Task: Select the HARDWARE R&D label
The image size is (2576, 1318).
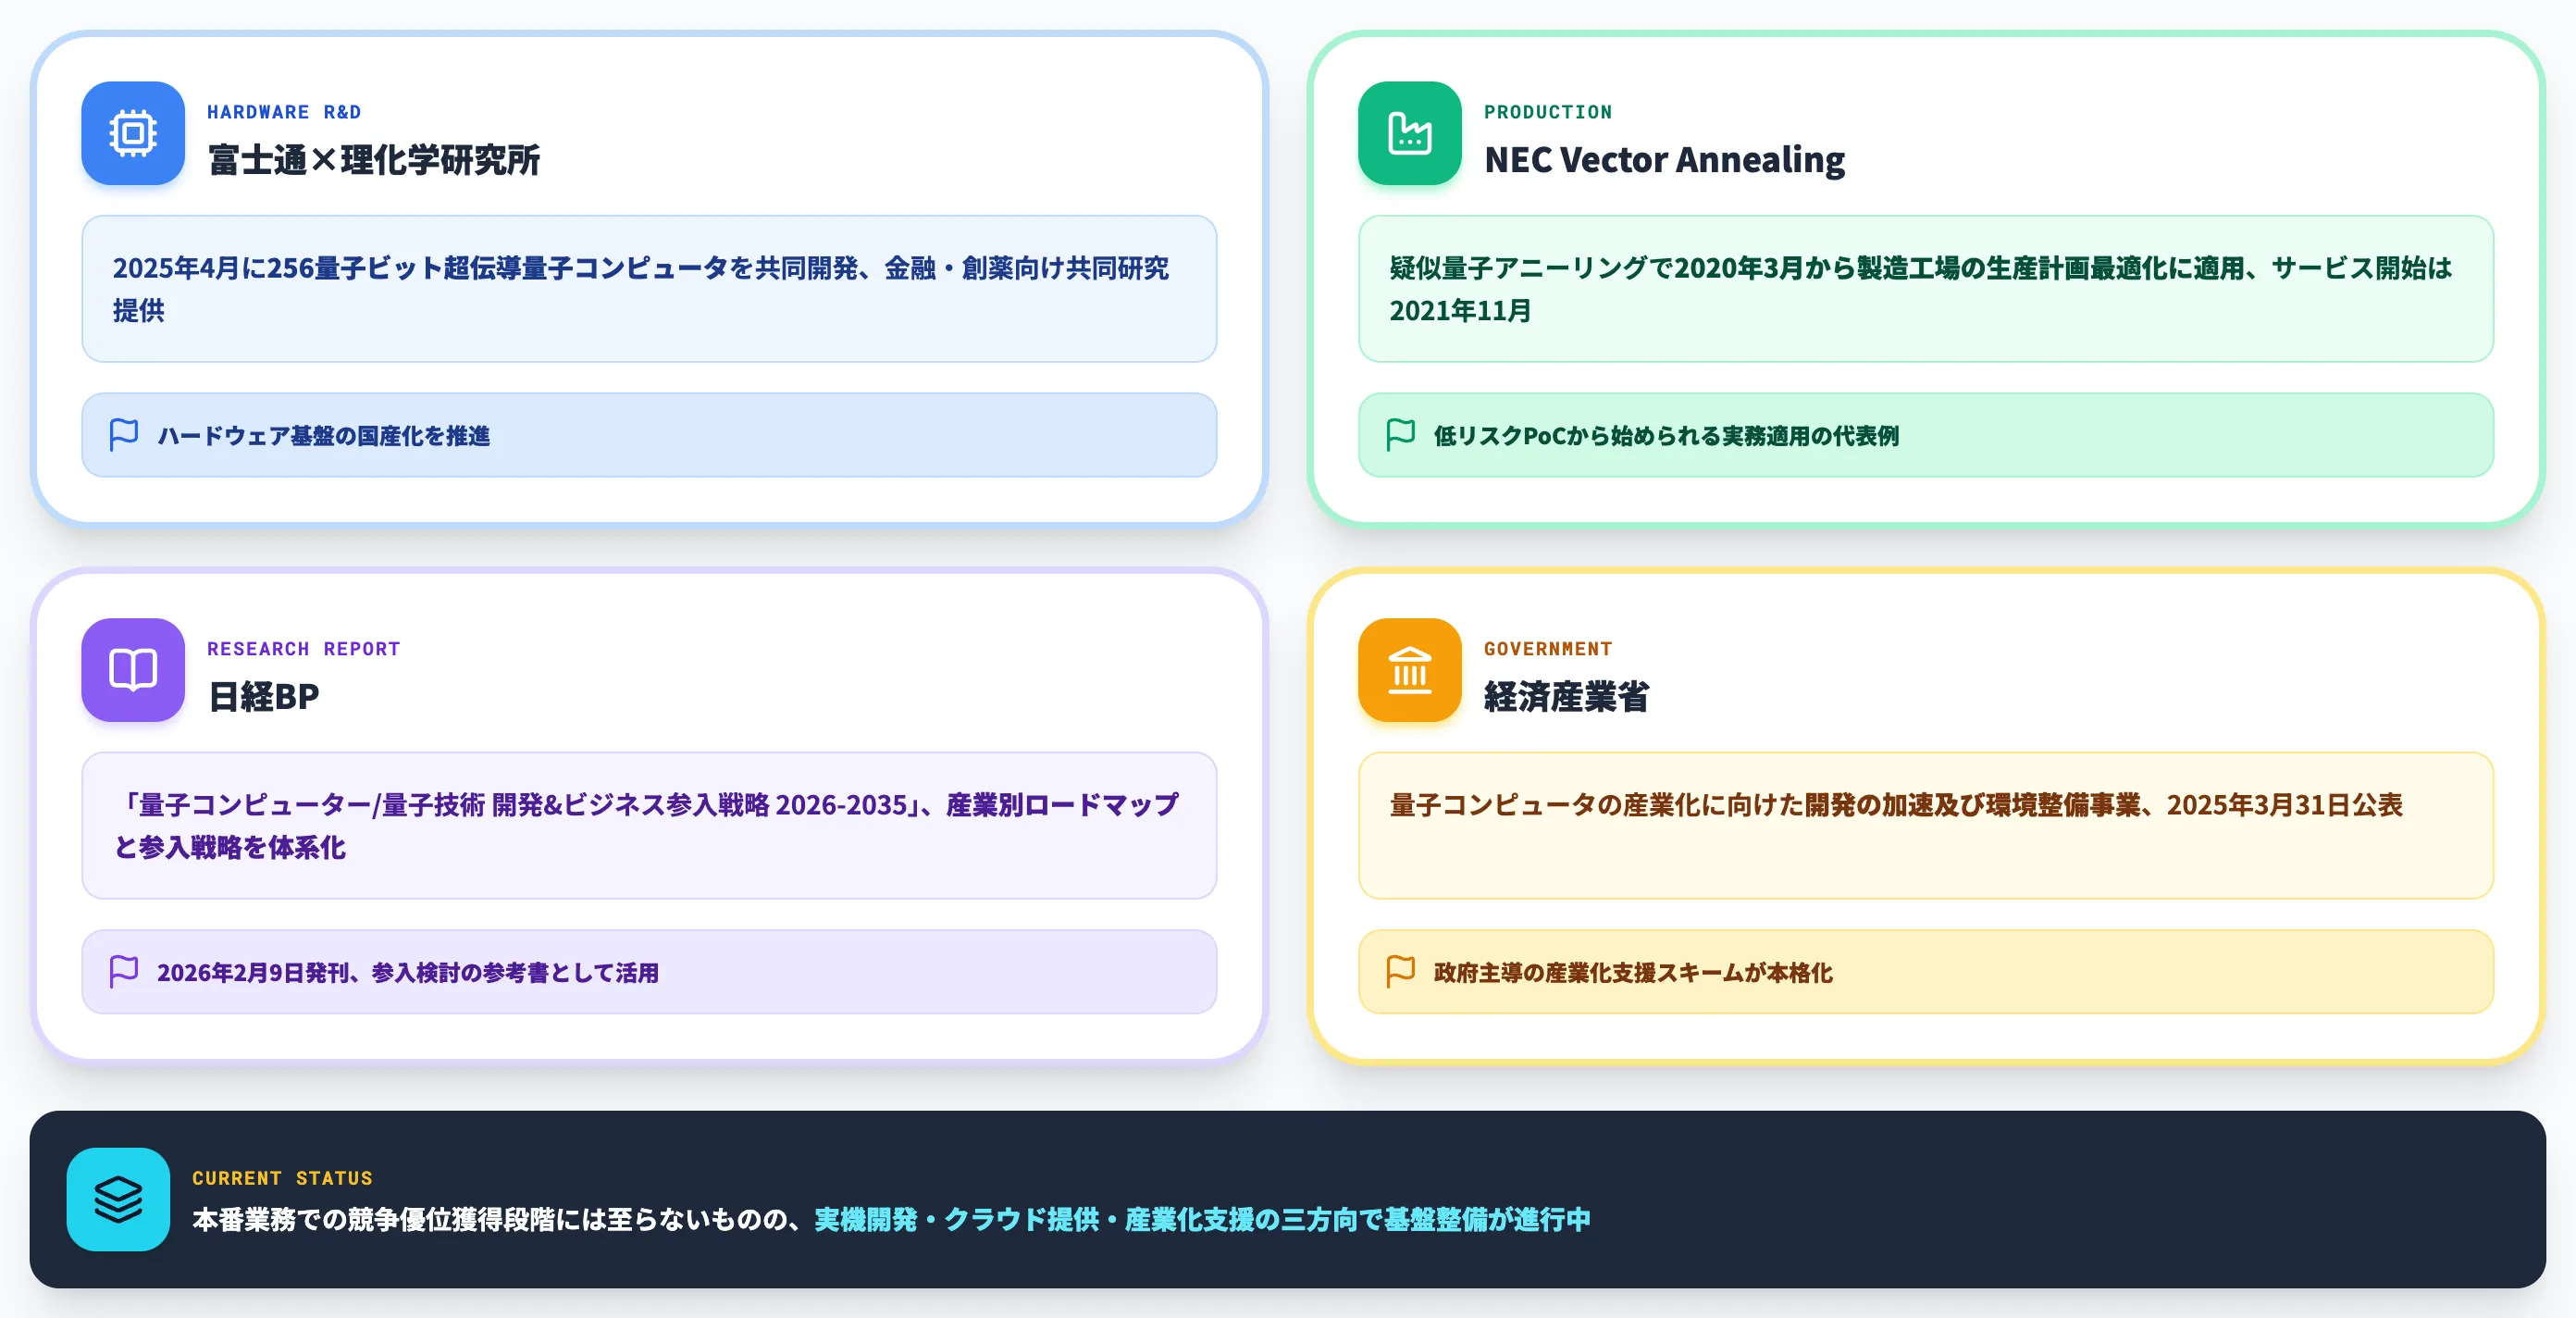Action: tap(284, 112)
